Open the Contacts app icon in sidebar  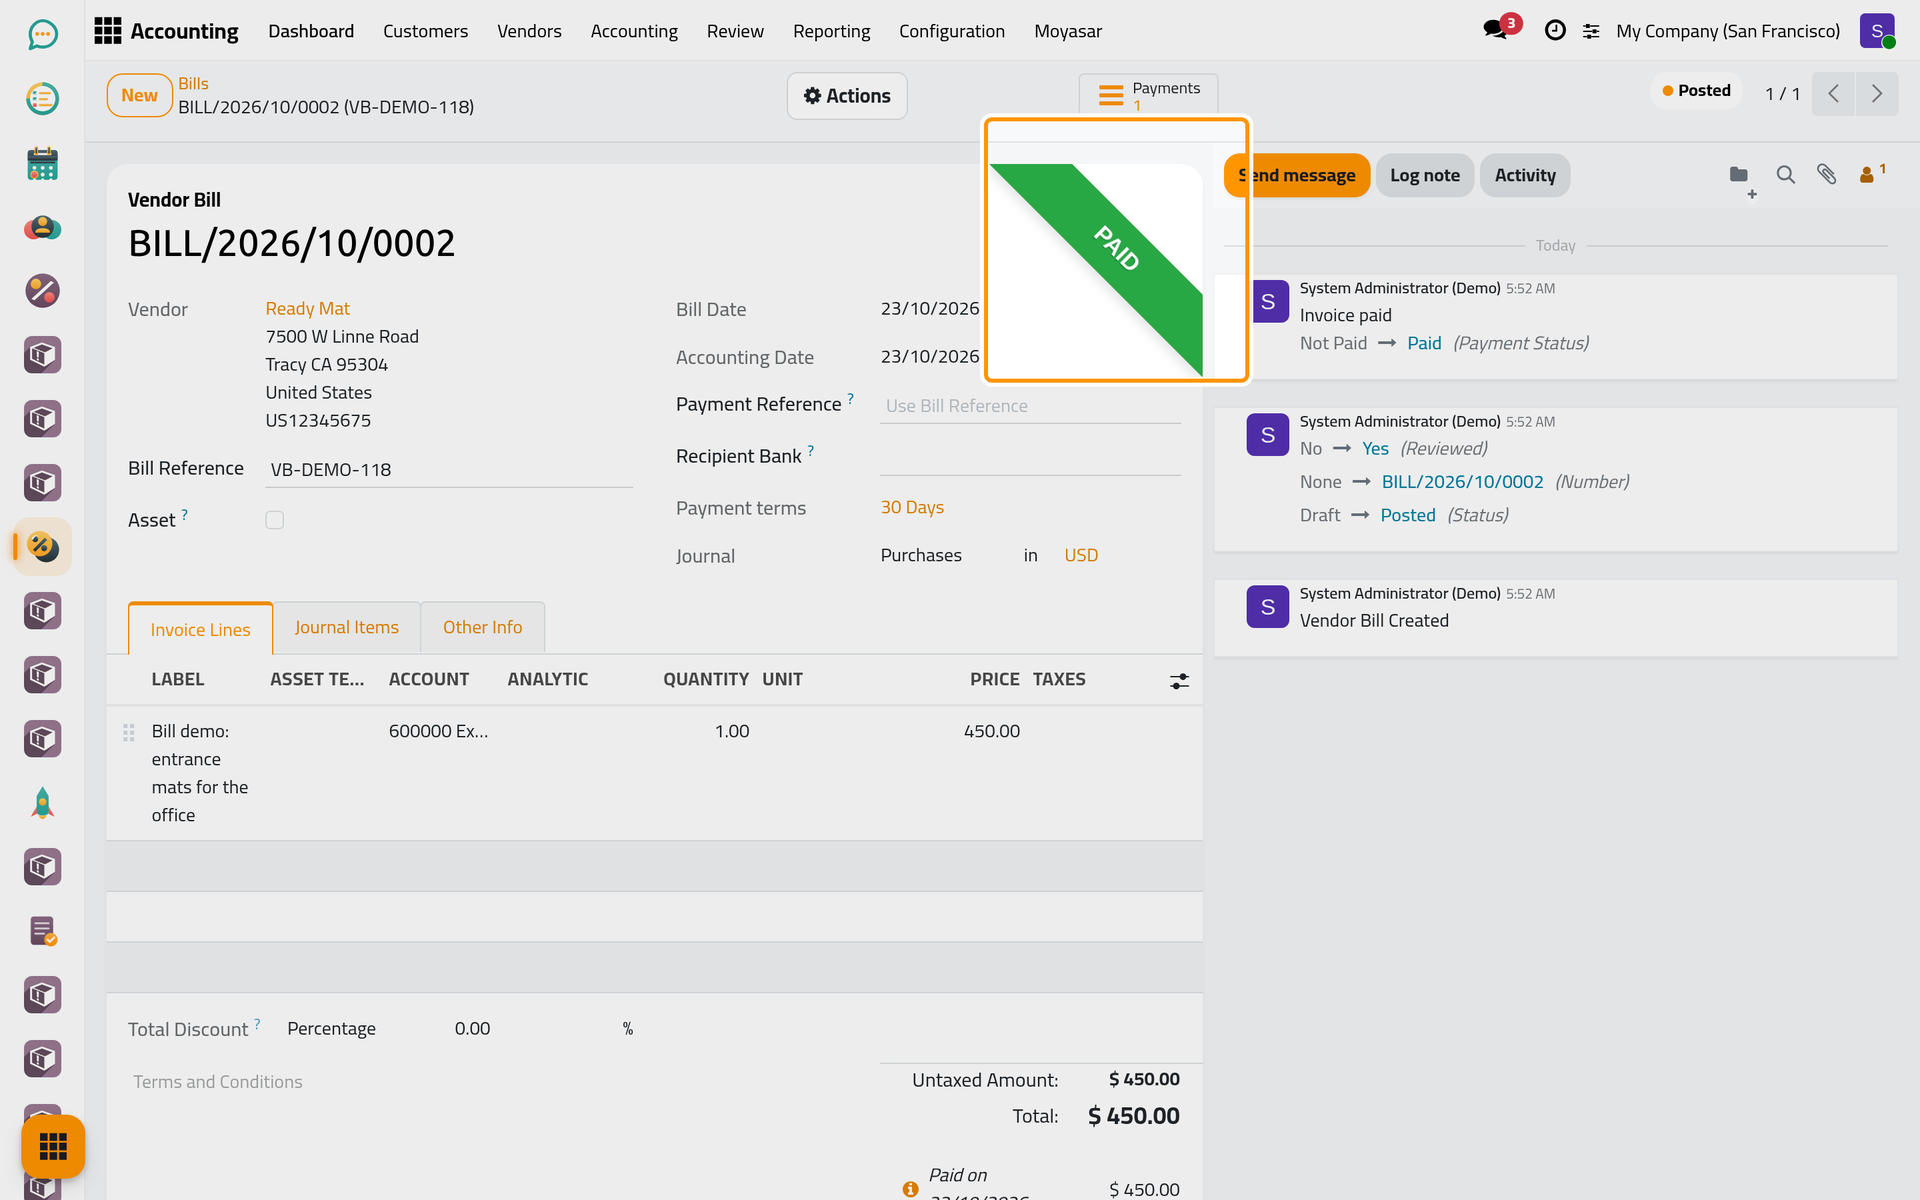(42, 227)
